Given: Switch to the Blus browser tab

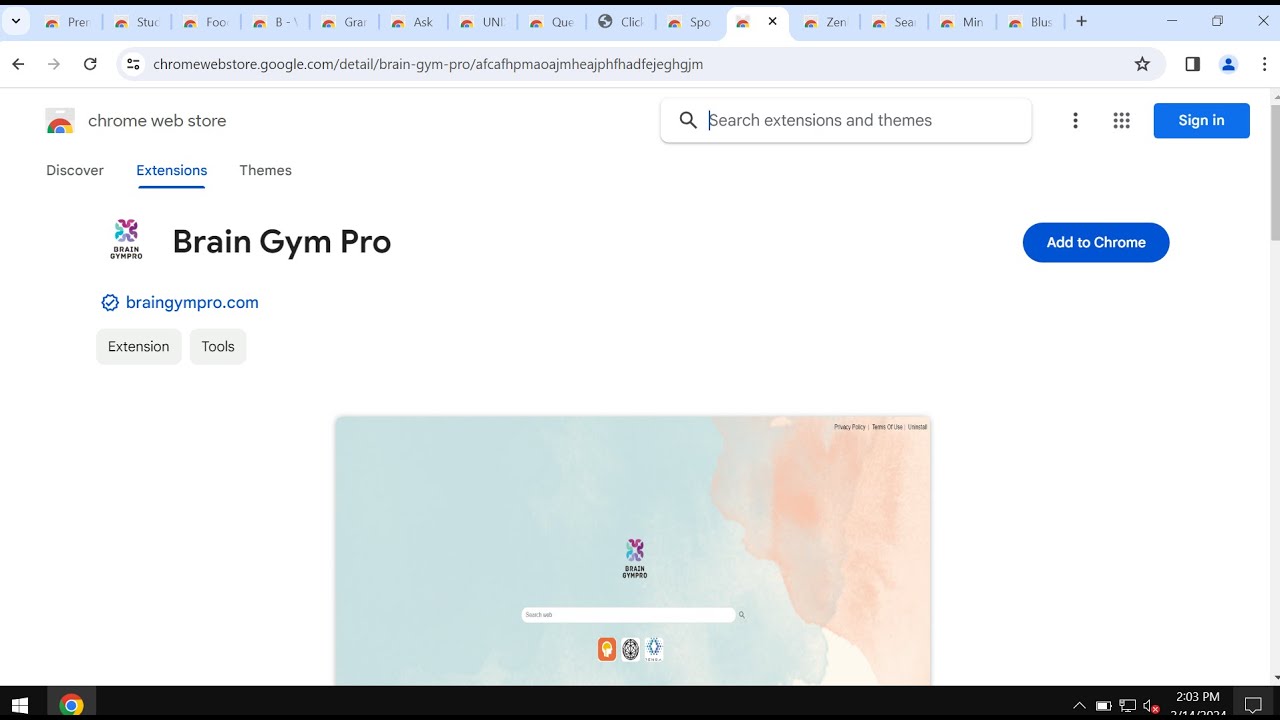Looking at the screenshot, I should 1030,22.
